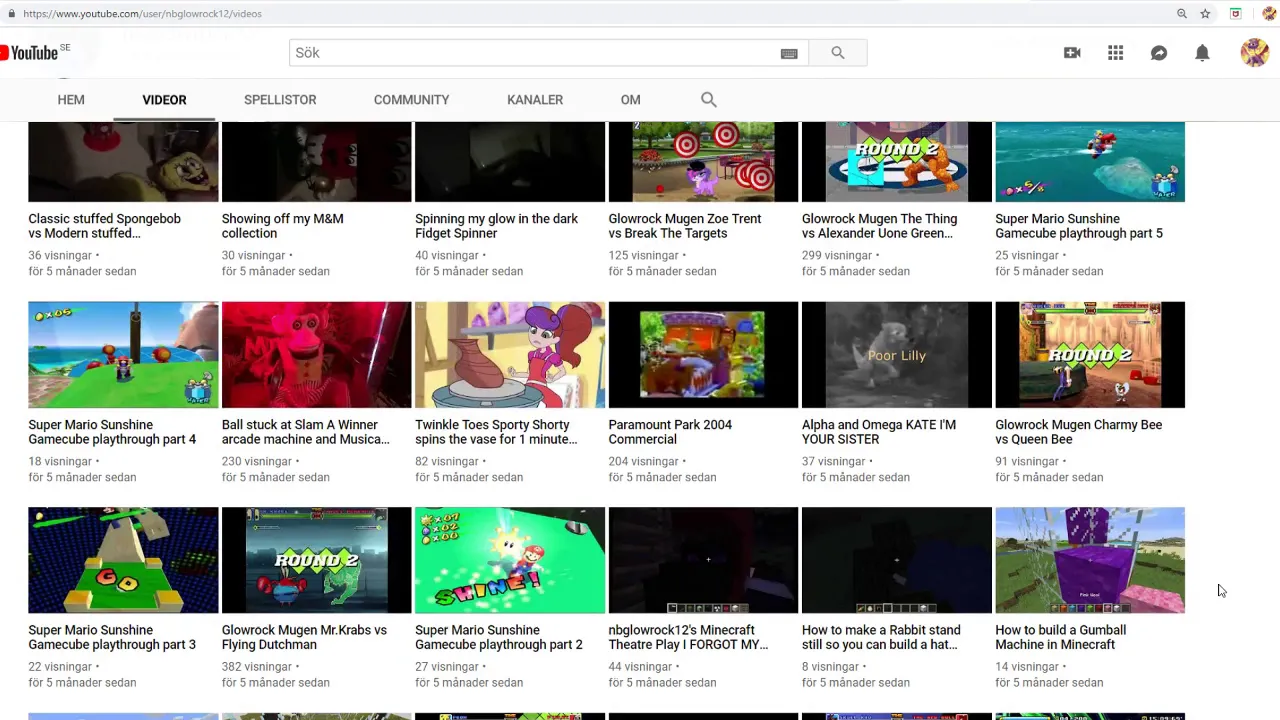Open Super Mario Sunshine part 3 title
Viewport: 1280px width, 720px height.
112,637
